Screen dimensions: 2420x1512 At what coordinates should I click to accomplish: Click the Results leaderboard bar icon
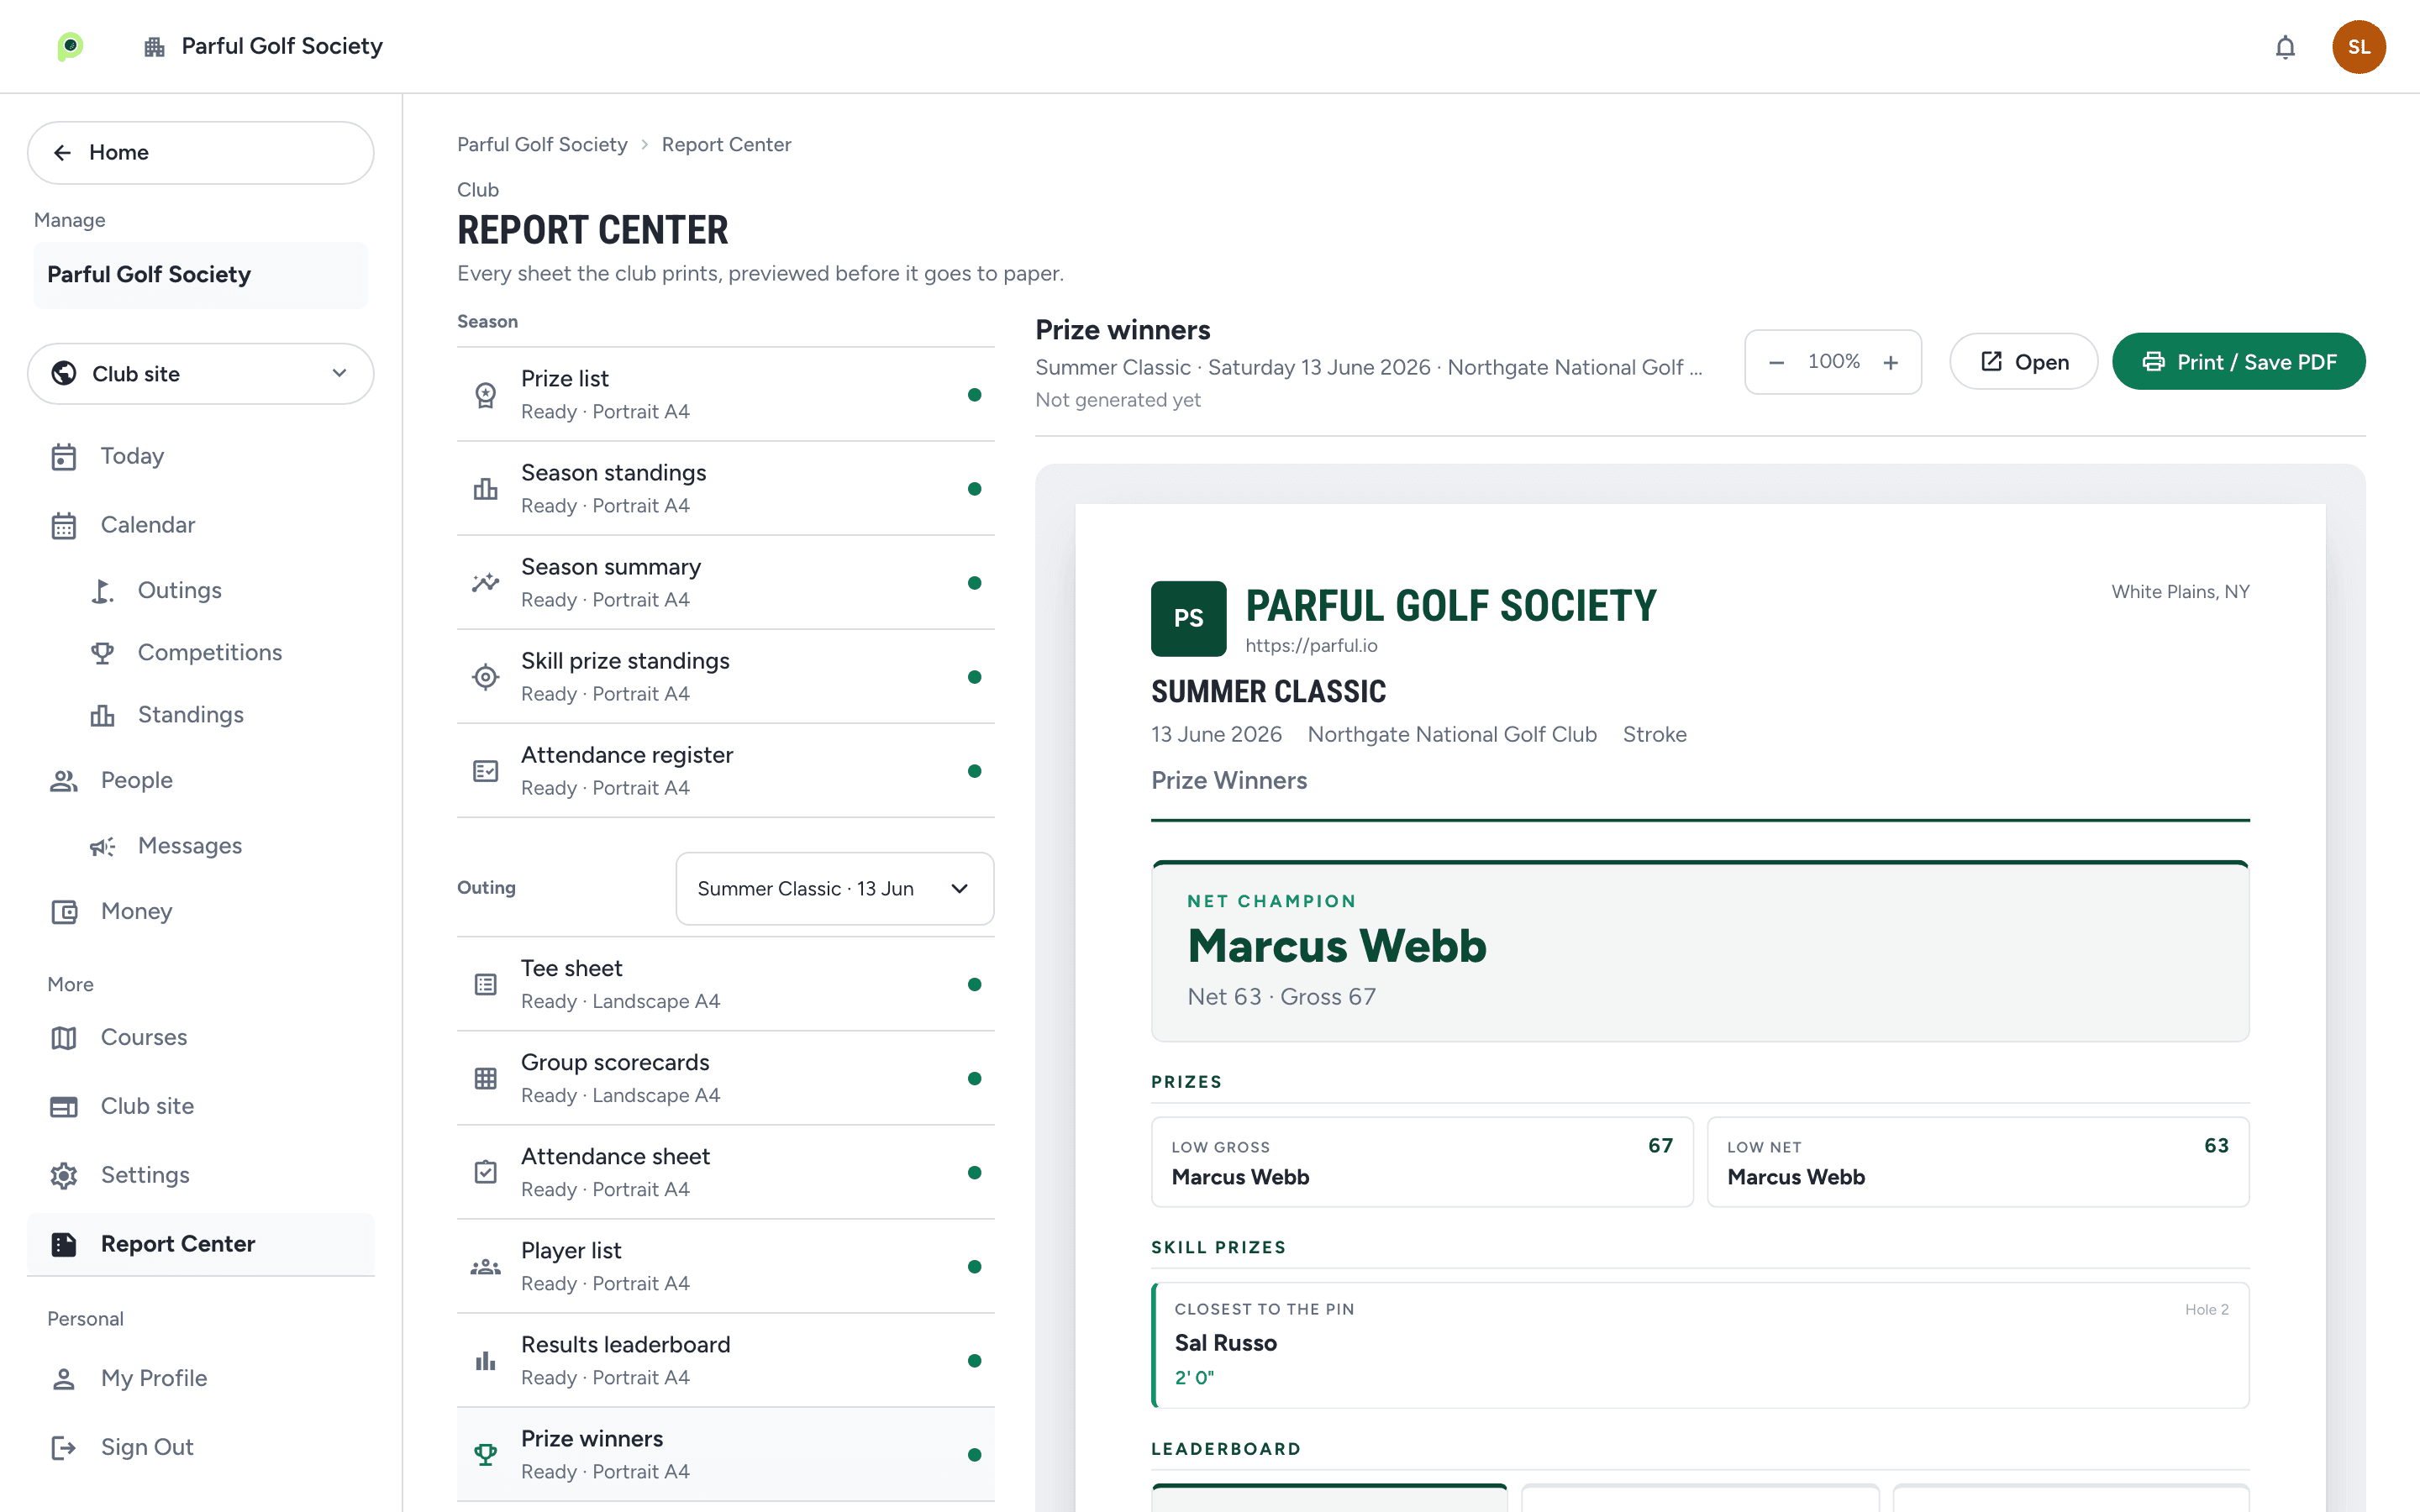click(485, 1361)
